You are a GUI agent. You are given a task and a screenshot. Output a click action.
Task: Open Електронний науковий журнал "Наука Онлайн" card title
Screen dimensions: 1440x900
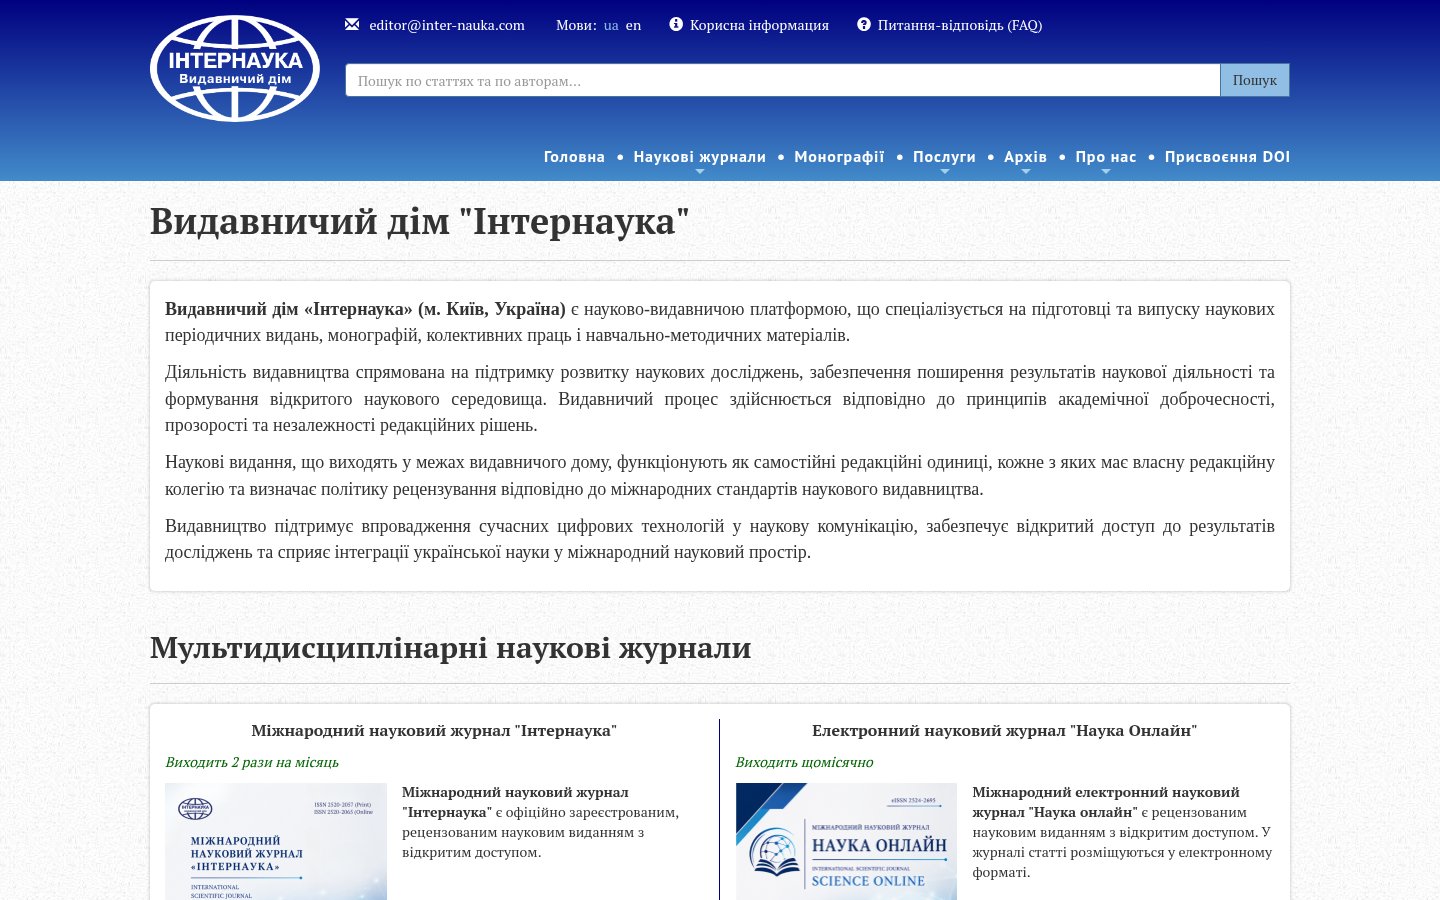click(x=1004, y=731)
